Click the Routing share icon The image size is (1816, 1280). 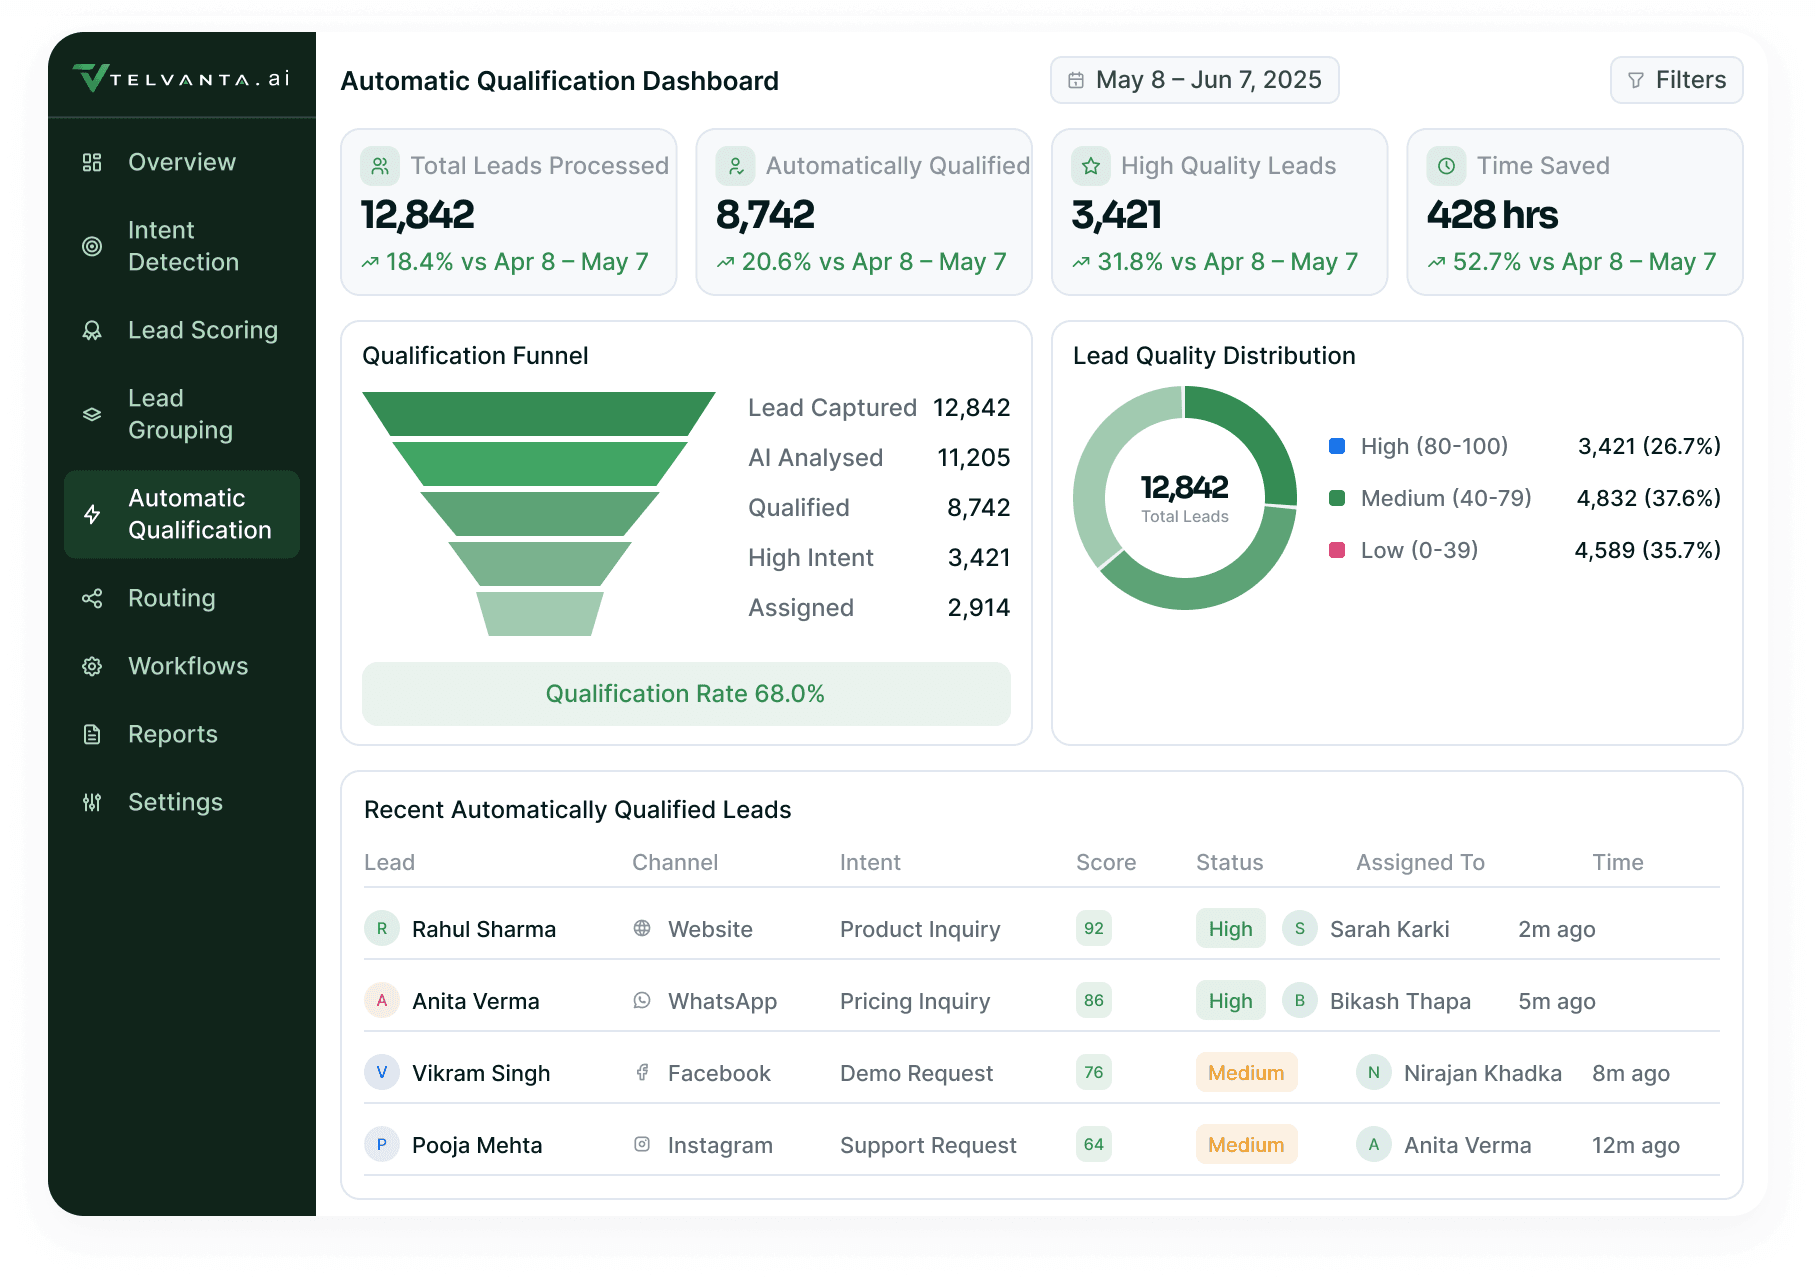pyautogui.click(x=92, y=598)
